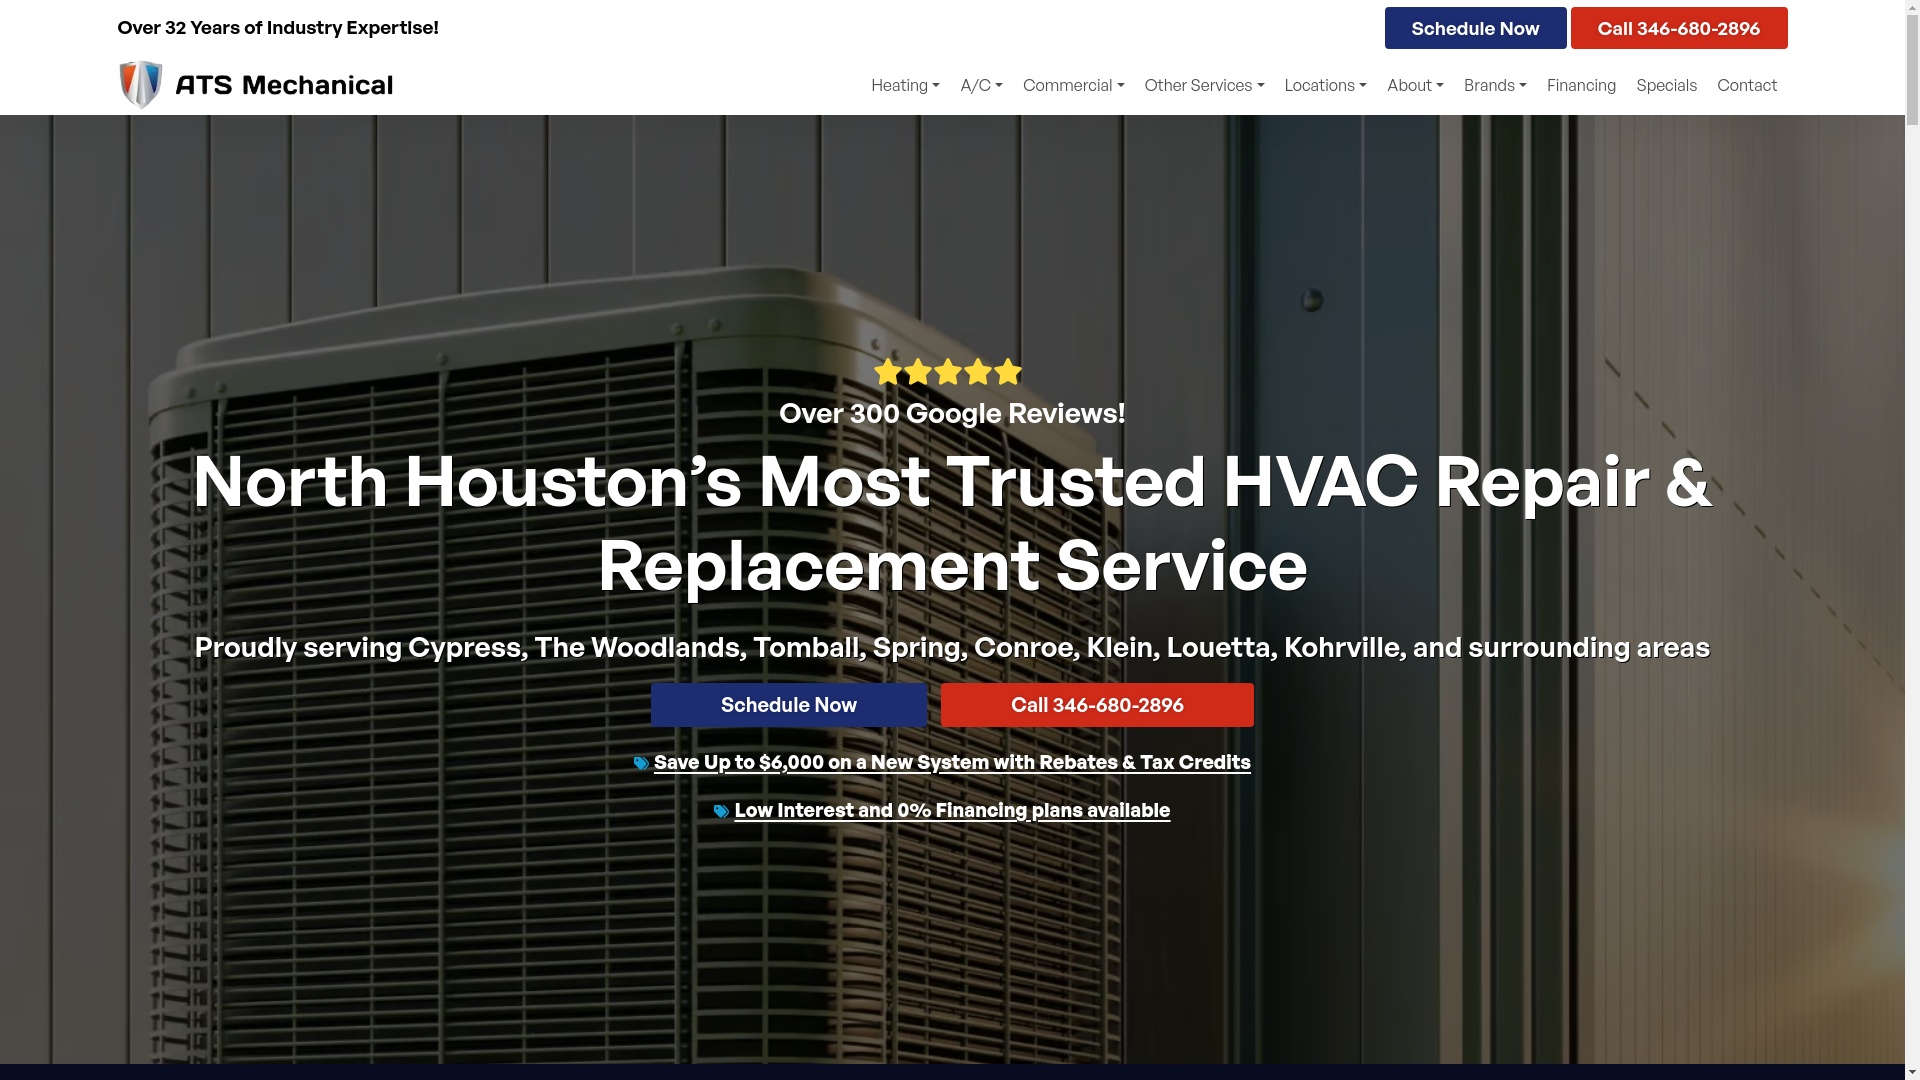
Task: Click Schedule Now button in top header
Action: point(1475,28)
